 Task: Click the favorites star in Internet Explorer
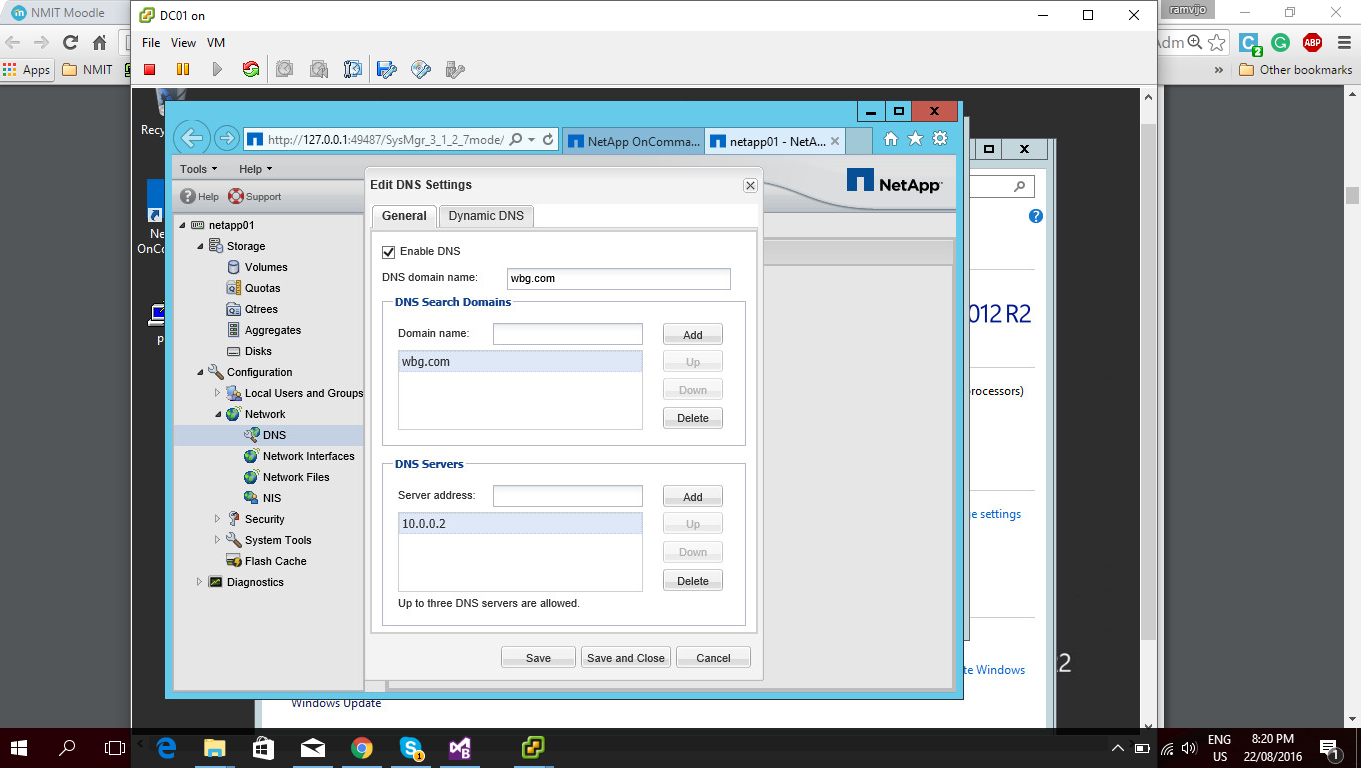(915, 140)
